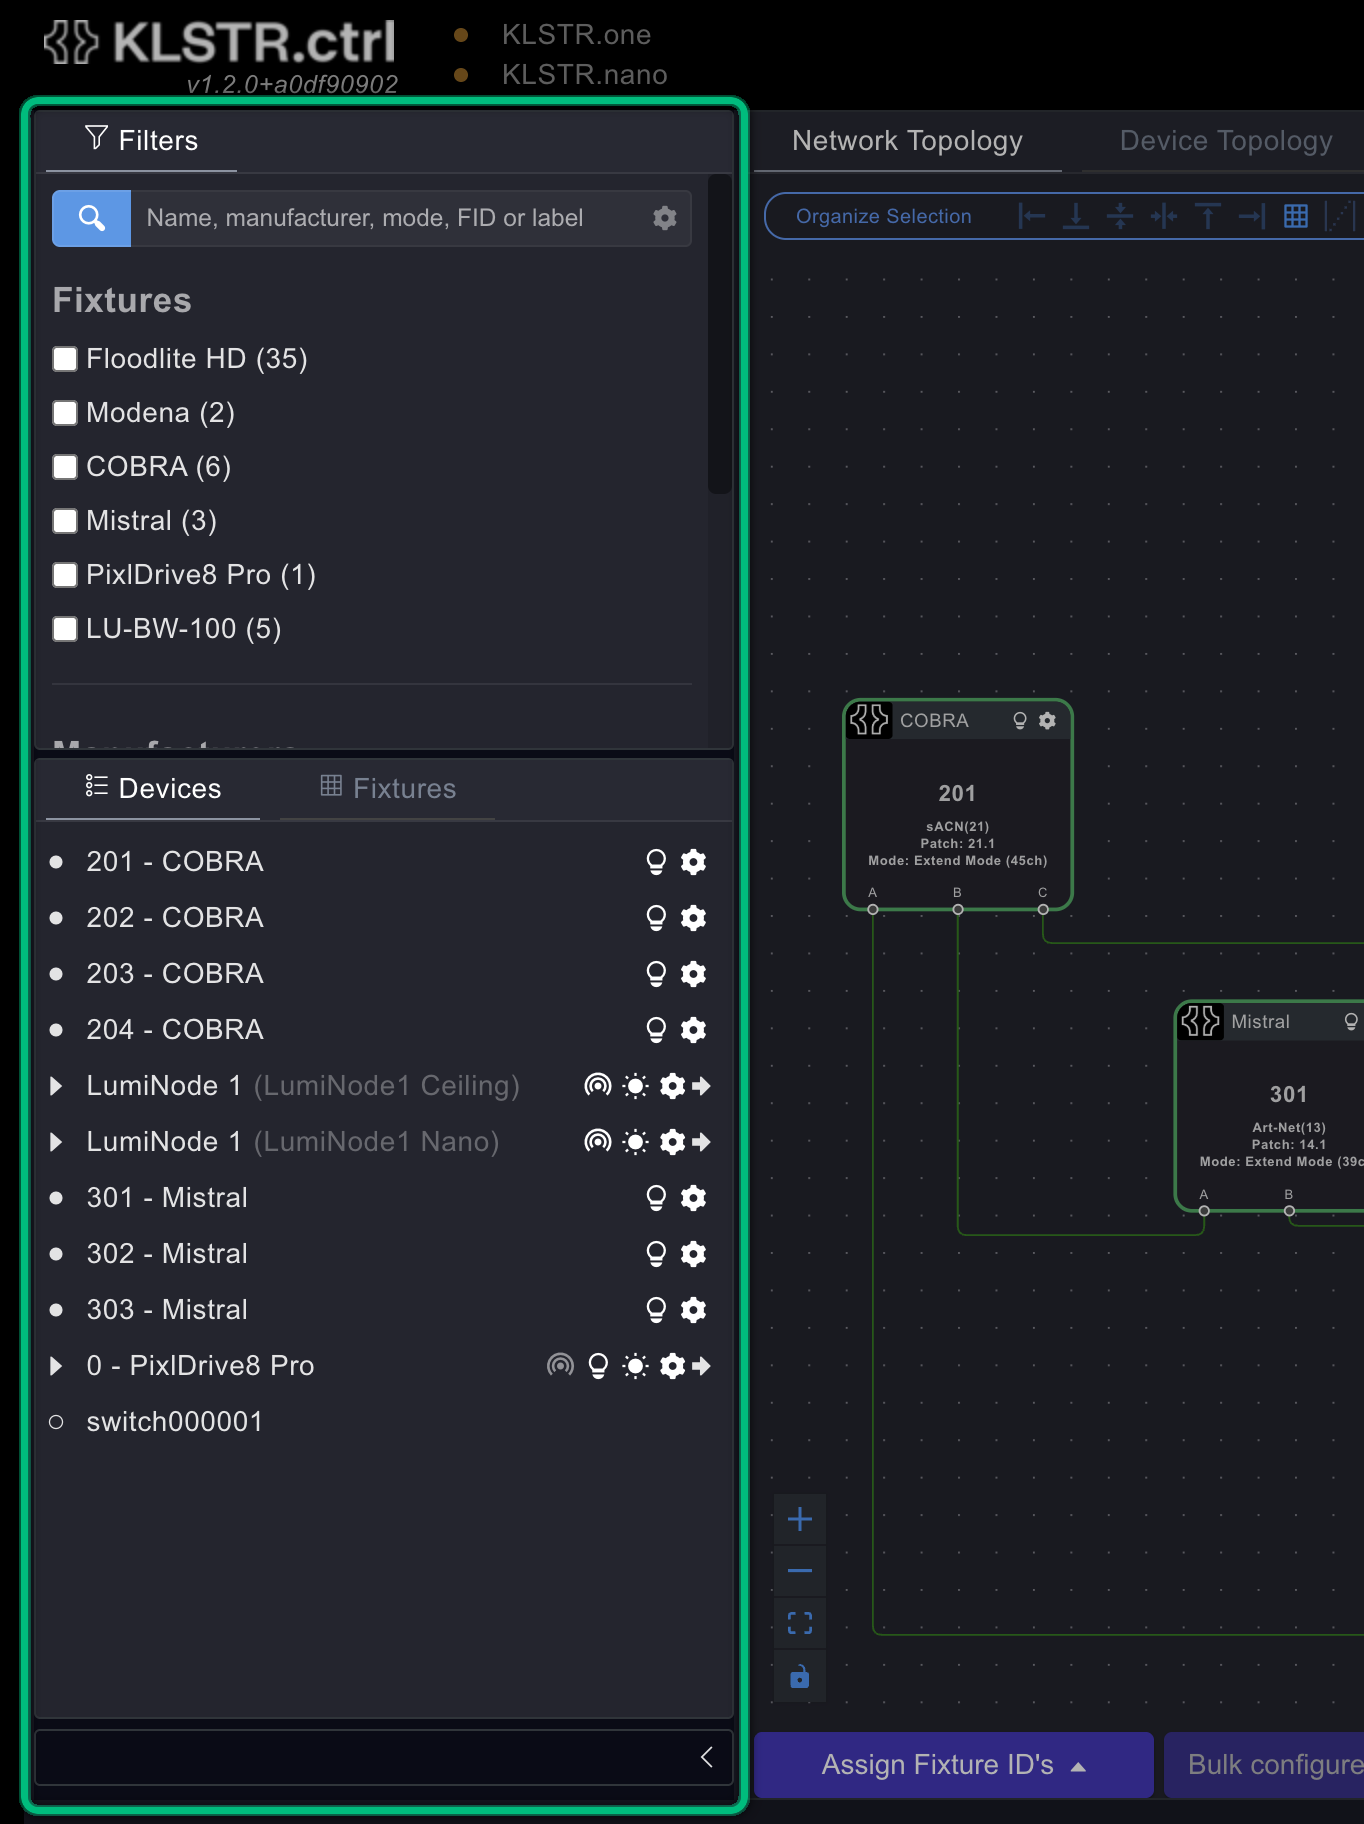Click signal icon for LumiNode1 Nano row

coord(598,1142)
